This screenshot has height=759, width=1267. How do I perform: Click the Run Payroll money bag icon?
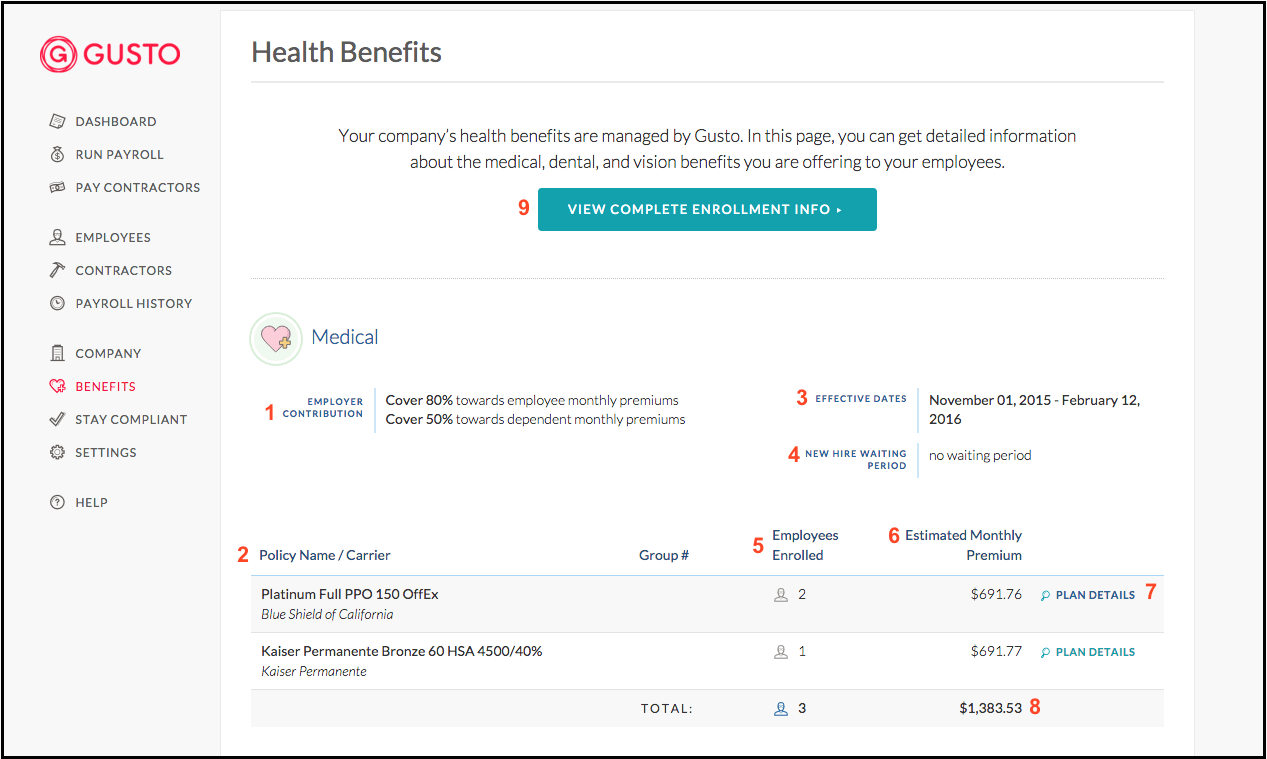tap(57, 154)
